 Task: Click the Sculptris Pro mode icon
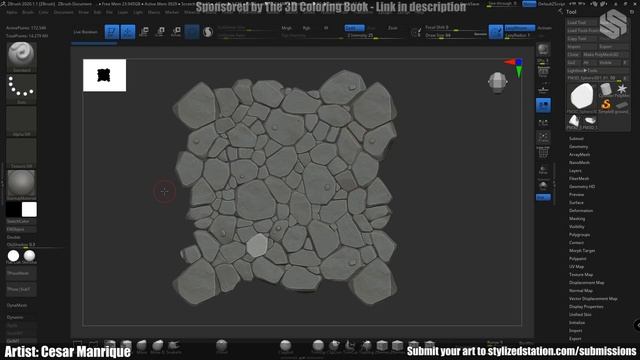click(208, 32)
